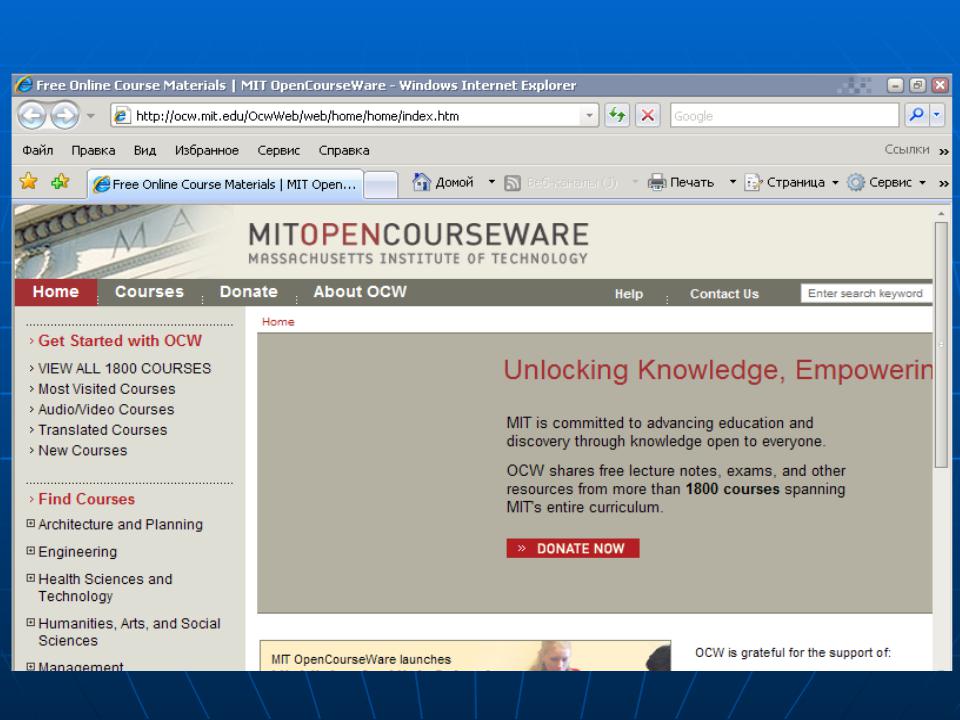Click the Домой home icon
Screen dimensions: 960x720
click(x=422, y=182)
